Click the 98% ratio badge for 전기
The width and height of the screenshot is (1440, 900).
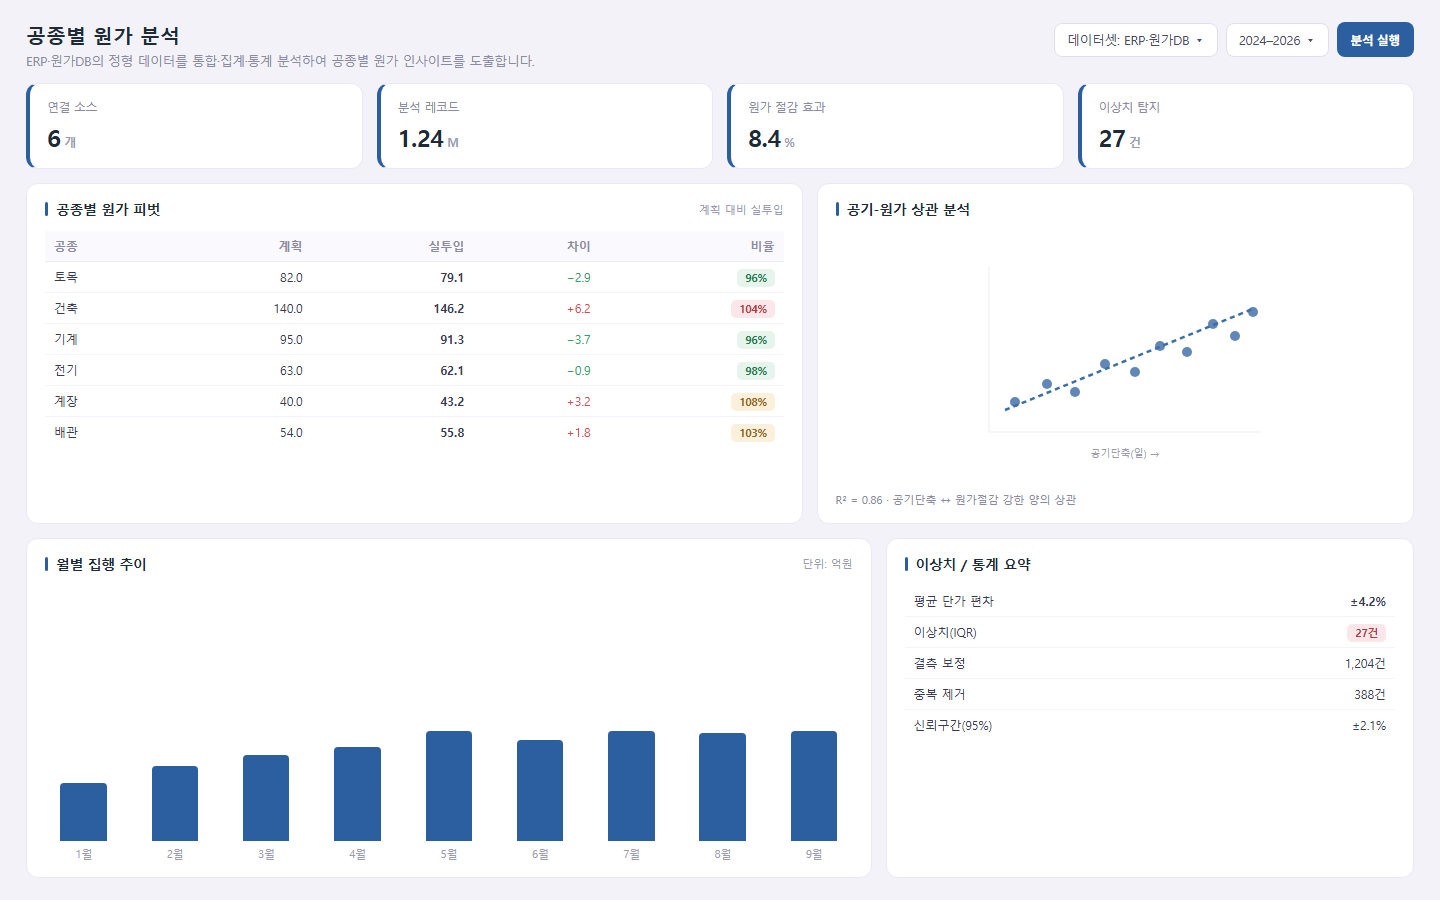point(756,371)
